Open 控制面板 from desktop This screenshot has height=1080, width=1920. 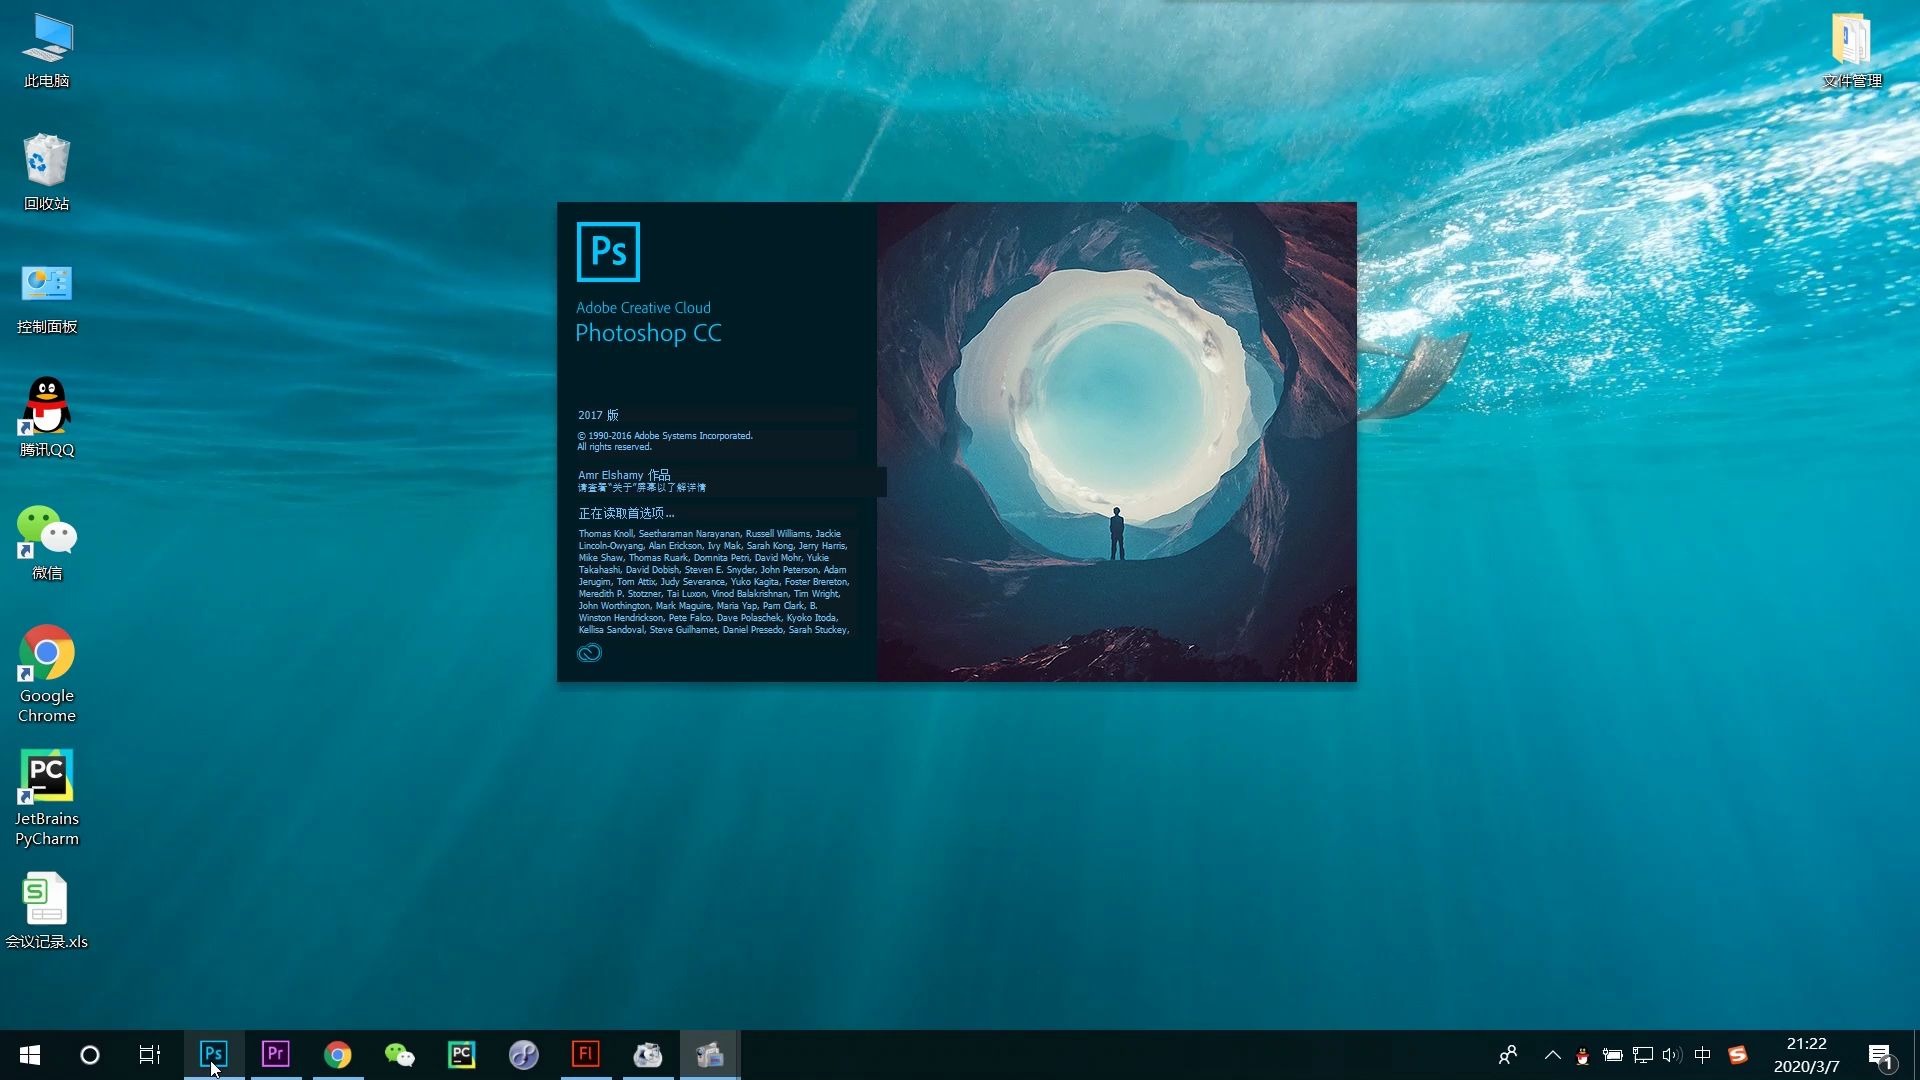pos(45,282)
